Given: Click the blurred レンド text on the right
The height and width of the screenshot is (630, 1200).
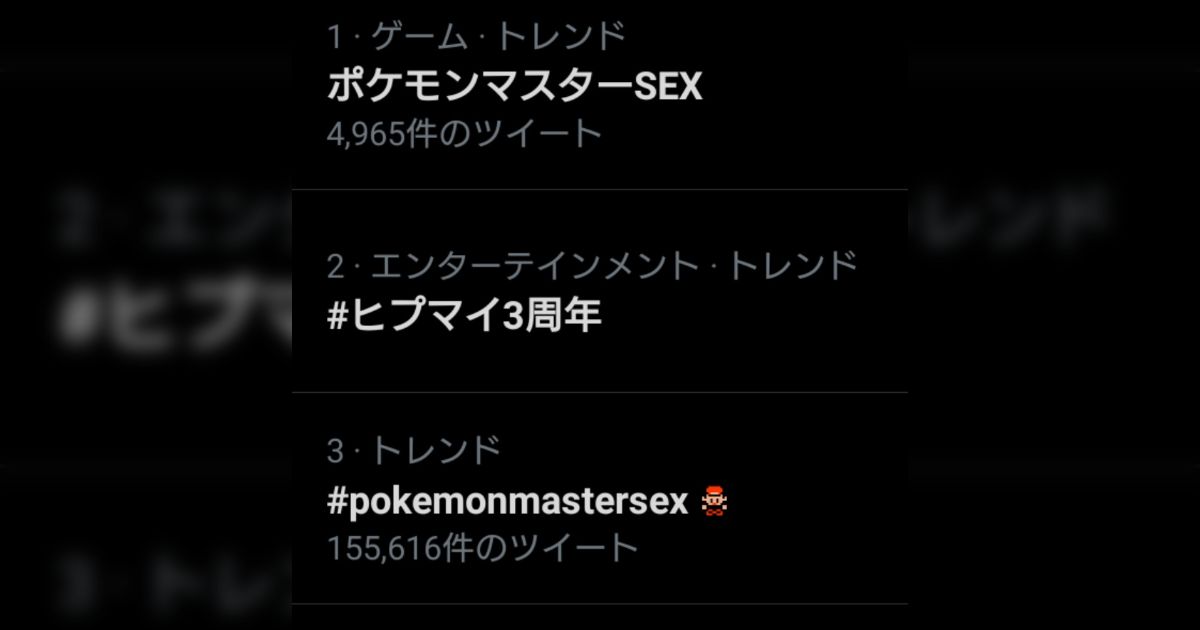Looking at the screenshot, I should tap(1010, 215).
